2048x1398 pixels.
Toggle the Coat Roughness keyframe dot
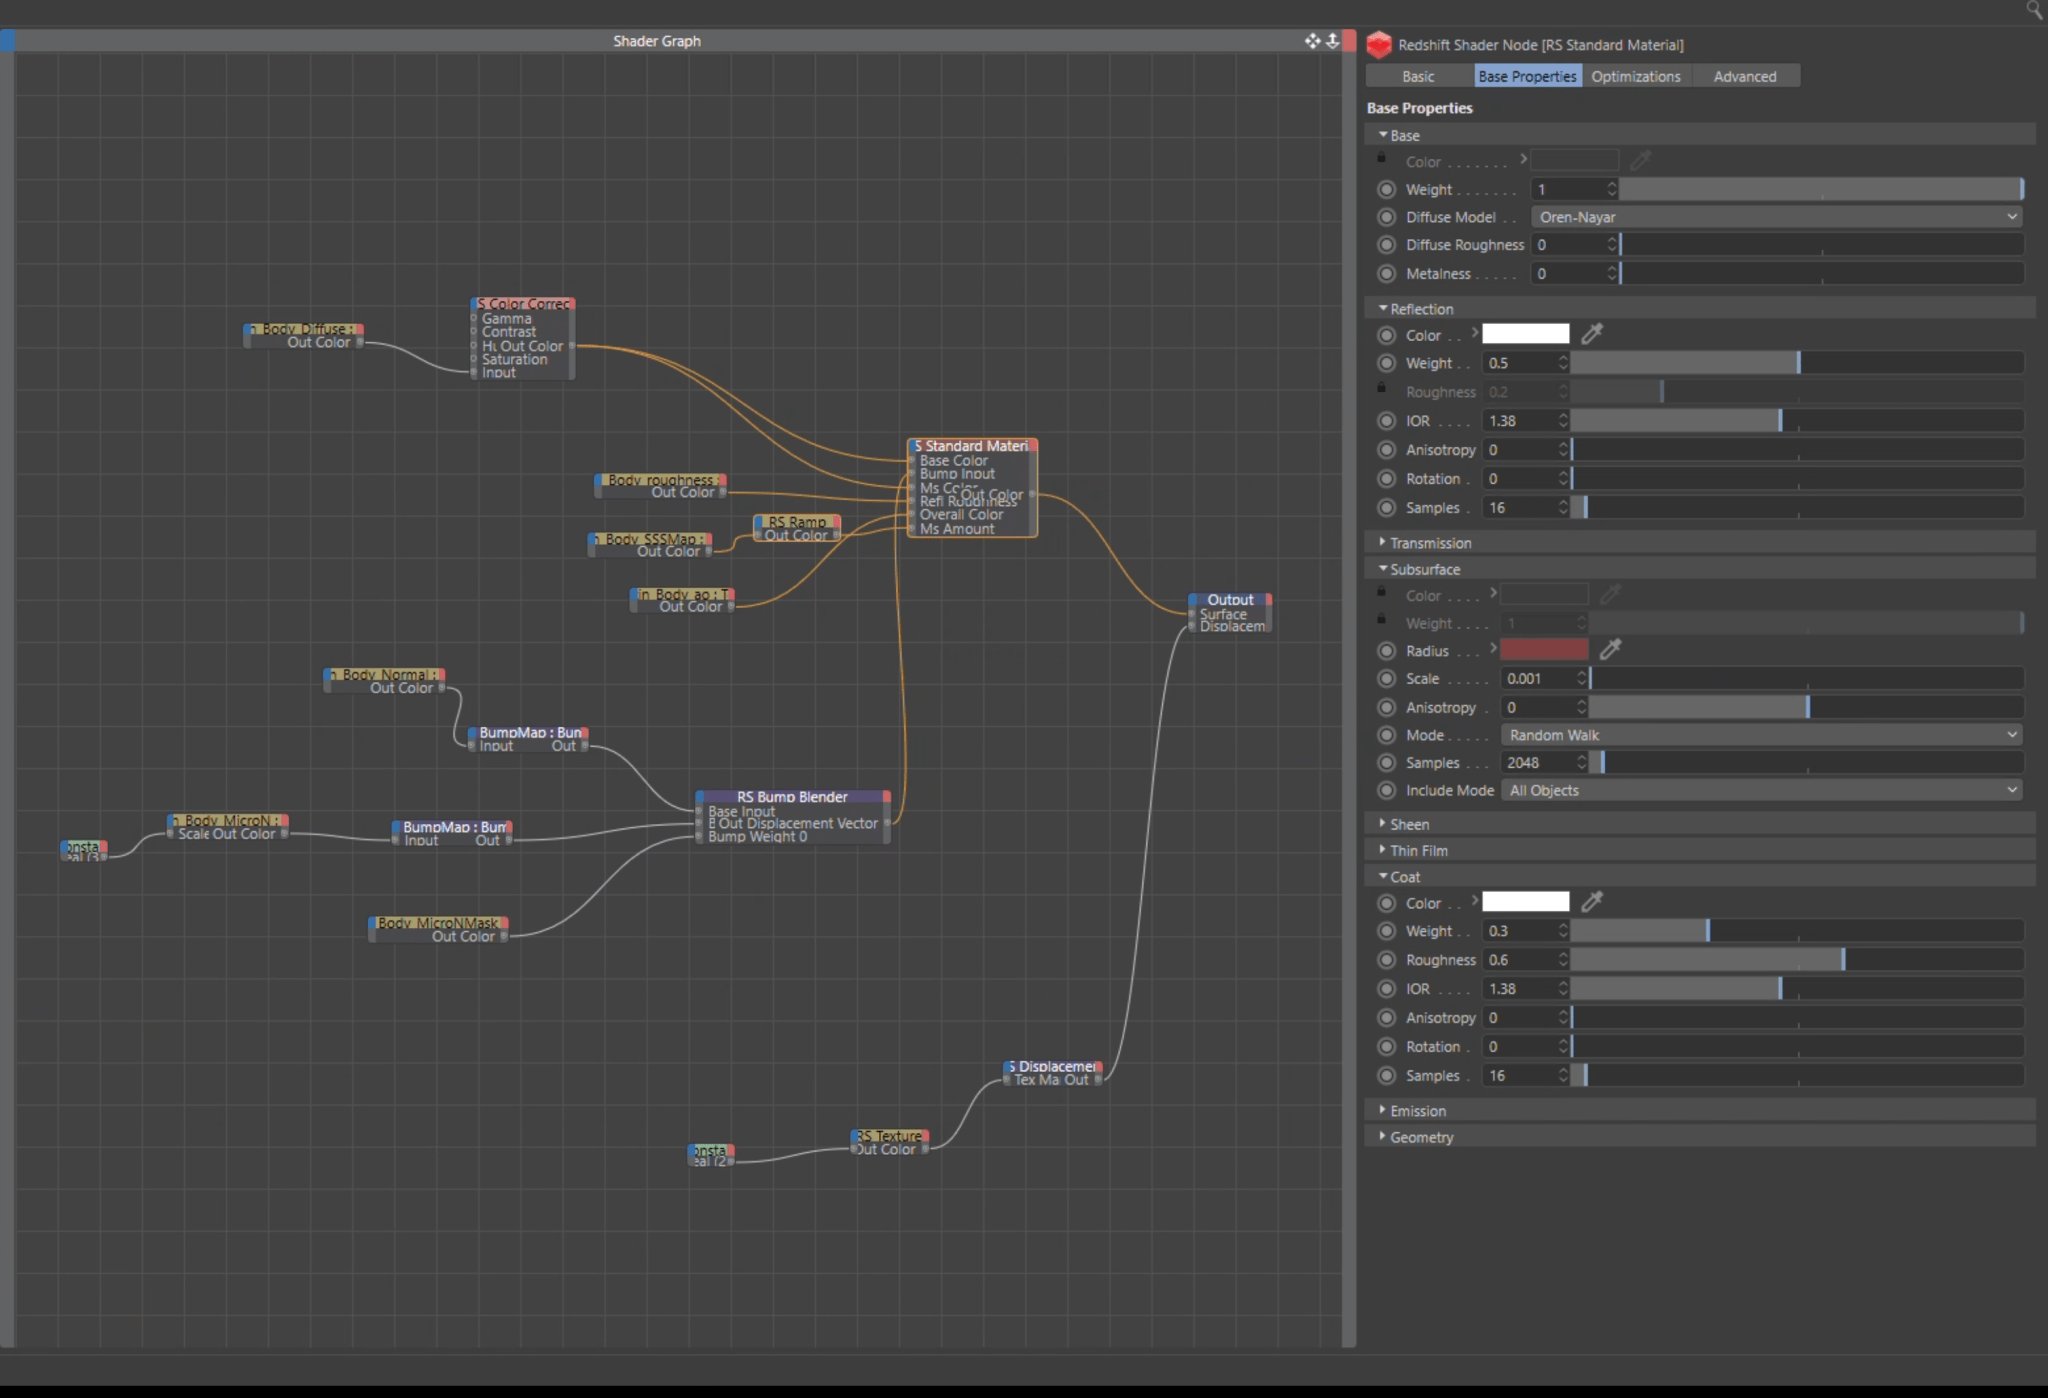1386,960
